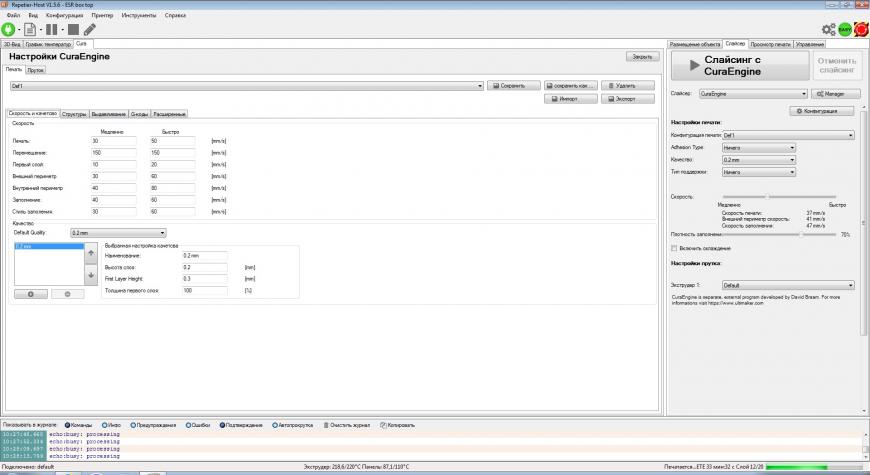Click the green connect plug icon
Viewport: 870px width, 475px height.
pos(8,29)
